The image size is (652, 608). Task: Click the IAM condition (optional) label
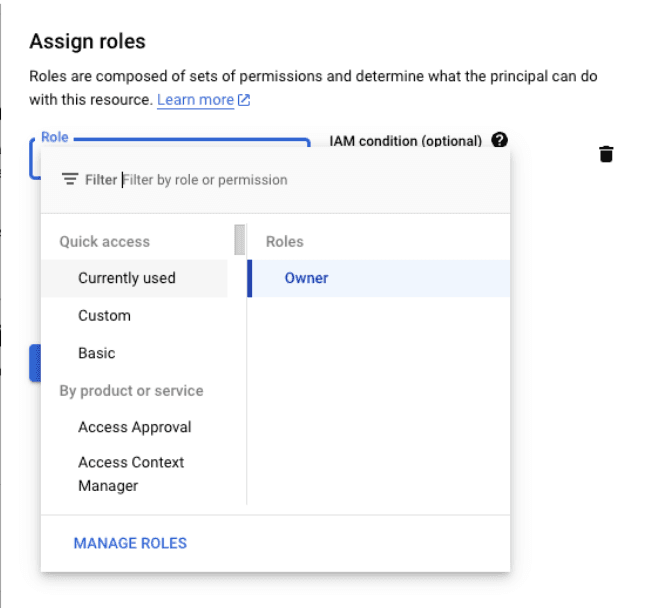405,141
